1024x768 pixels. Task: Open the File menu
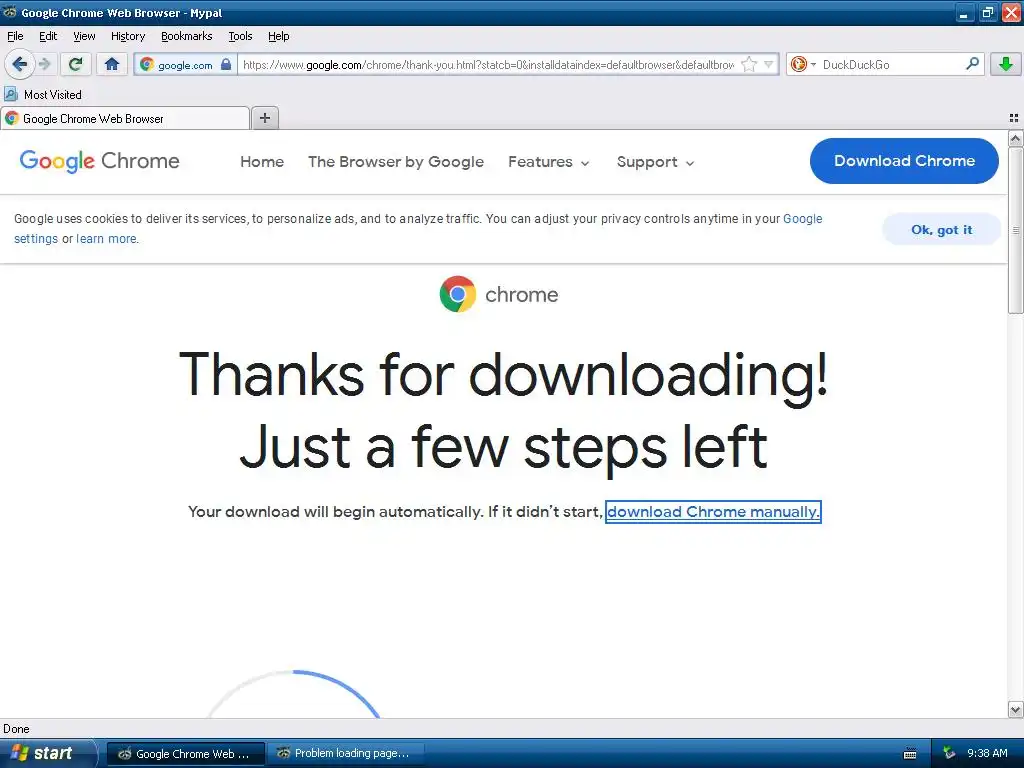(x=15, y=36)
